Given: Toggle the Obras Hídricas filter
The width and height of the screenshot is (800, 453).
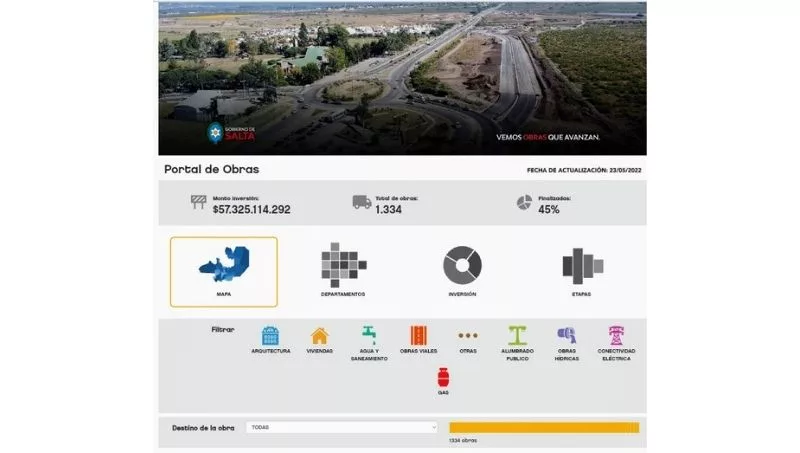Looking at the screenshot, I should coord(566,336).
